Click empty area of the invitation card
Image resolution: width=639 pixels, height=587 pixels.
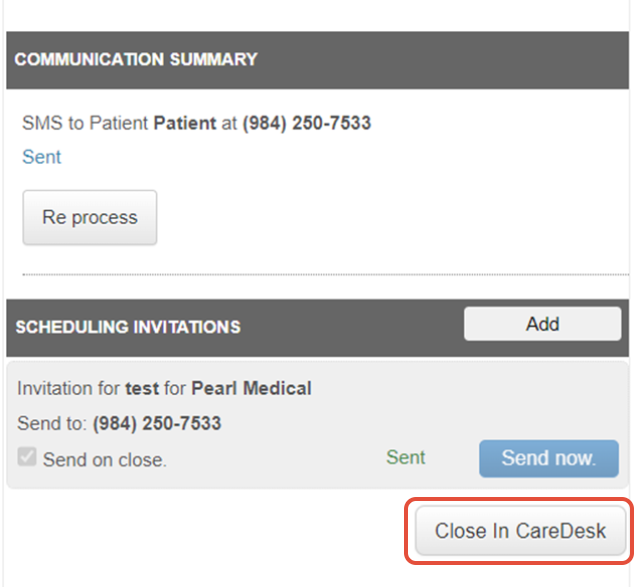(x=450, y=410)
